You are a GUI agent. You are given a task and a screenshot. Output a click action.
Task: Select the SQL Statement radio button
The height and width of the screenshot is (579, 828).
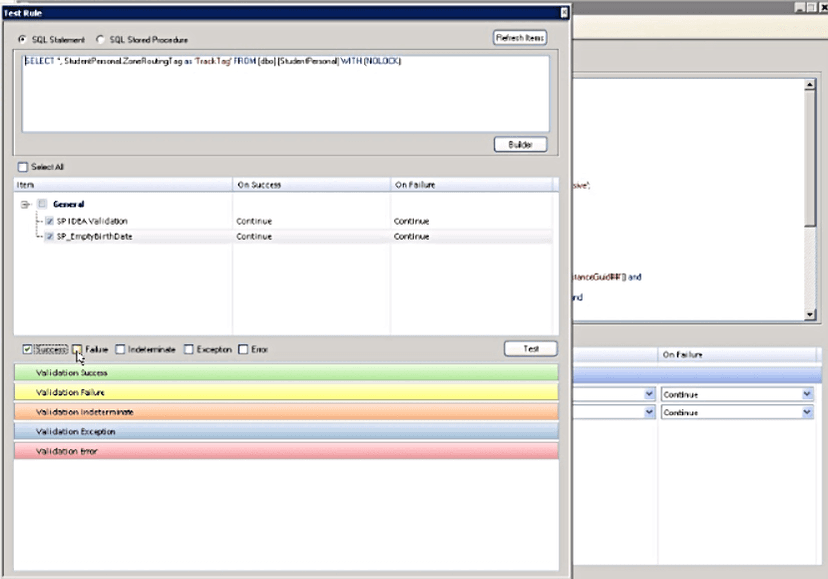[x=22, y=38]
